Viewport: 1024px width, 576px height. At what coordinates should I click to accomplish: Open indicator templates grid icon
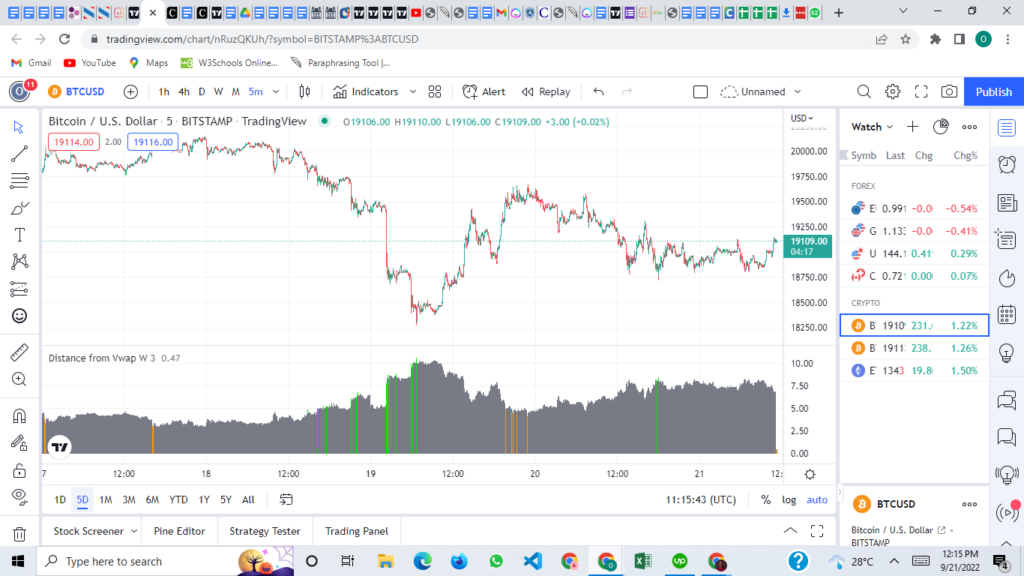click(435, 92)
